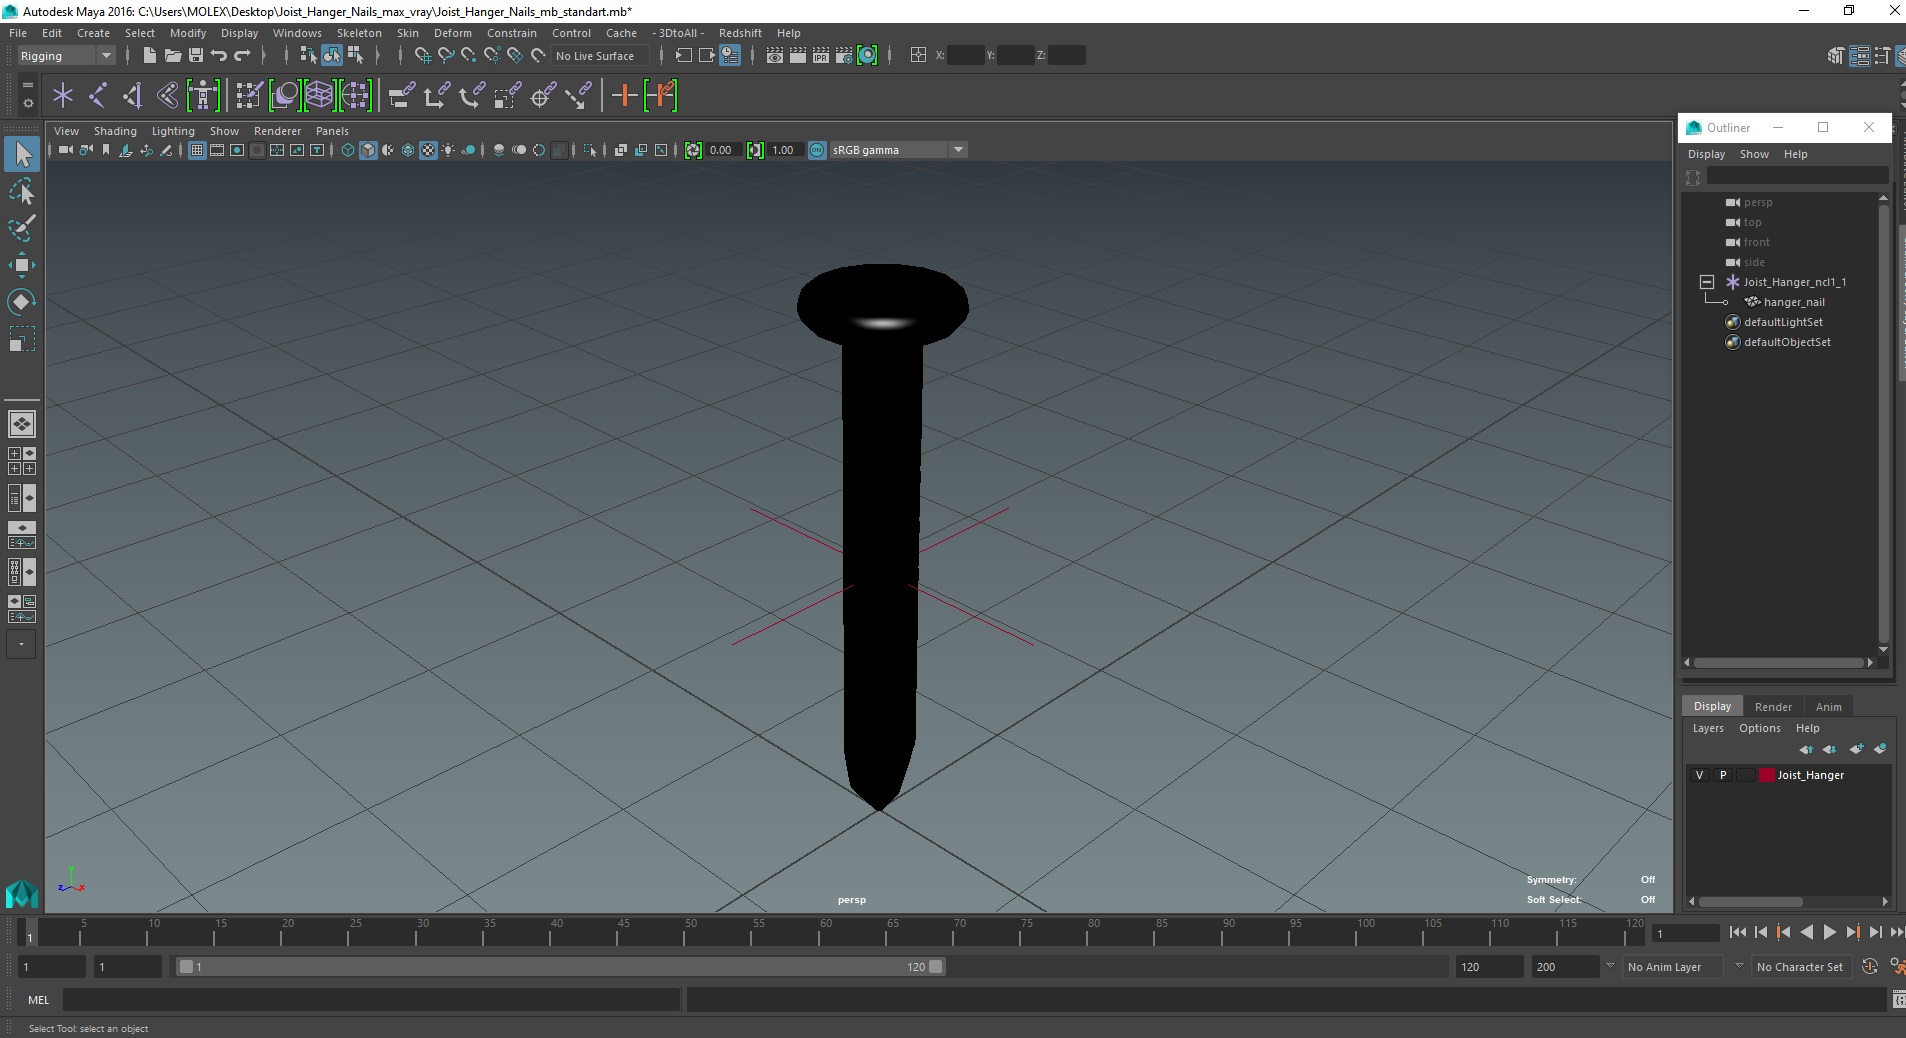Open viewport Shading menu
This screenshot has height=1038, width=1906.
(x=115, y=131)
